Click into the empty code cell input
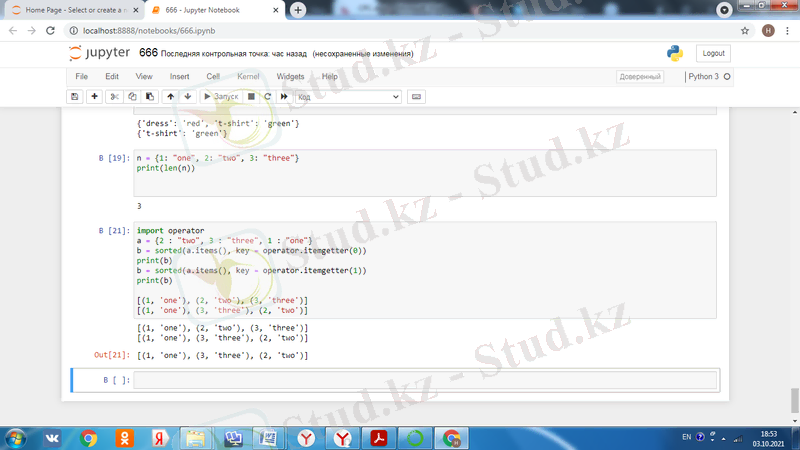The height and width of the screenshot is (450, 800). tap(425, 380)
